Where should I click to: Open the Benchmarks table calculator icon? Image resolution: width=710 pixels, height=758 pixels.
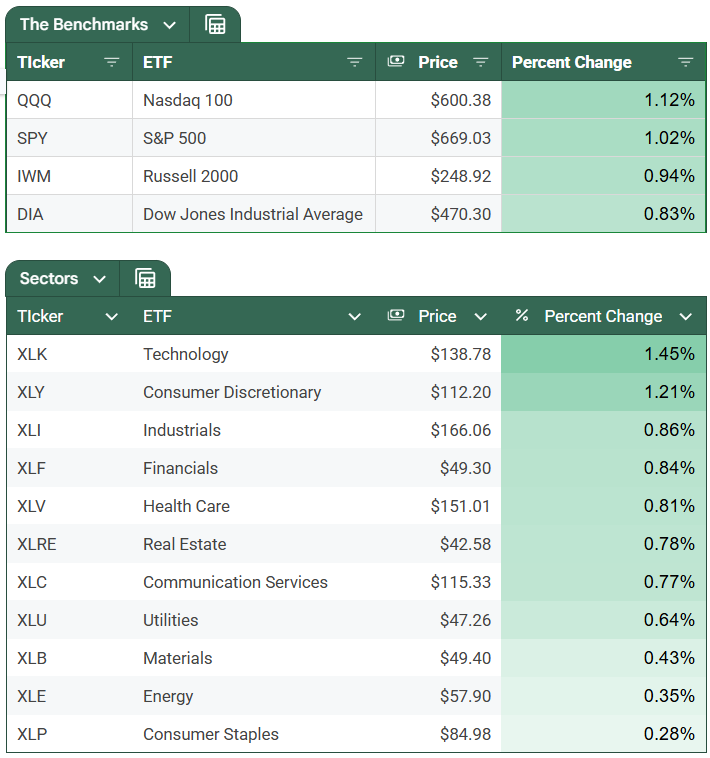click(x=215, y=25)
